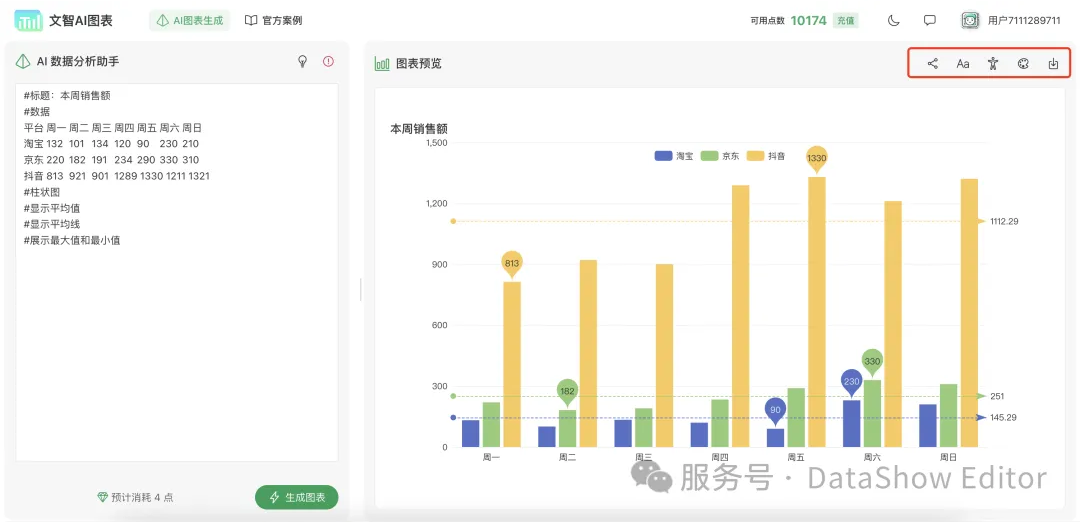Click the AI 数据分析助手 header icon

tap(23, 61)
